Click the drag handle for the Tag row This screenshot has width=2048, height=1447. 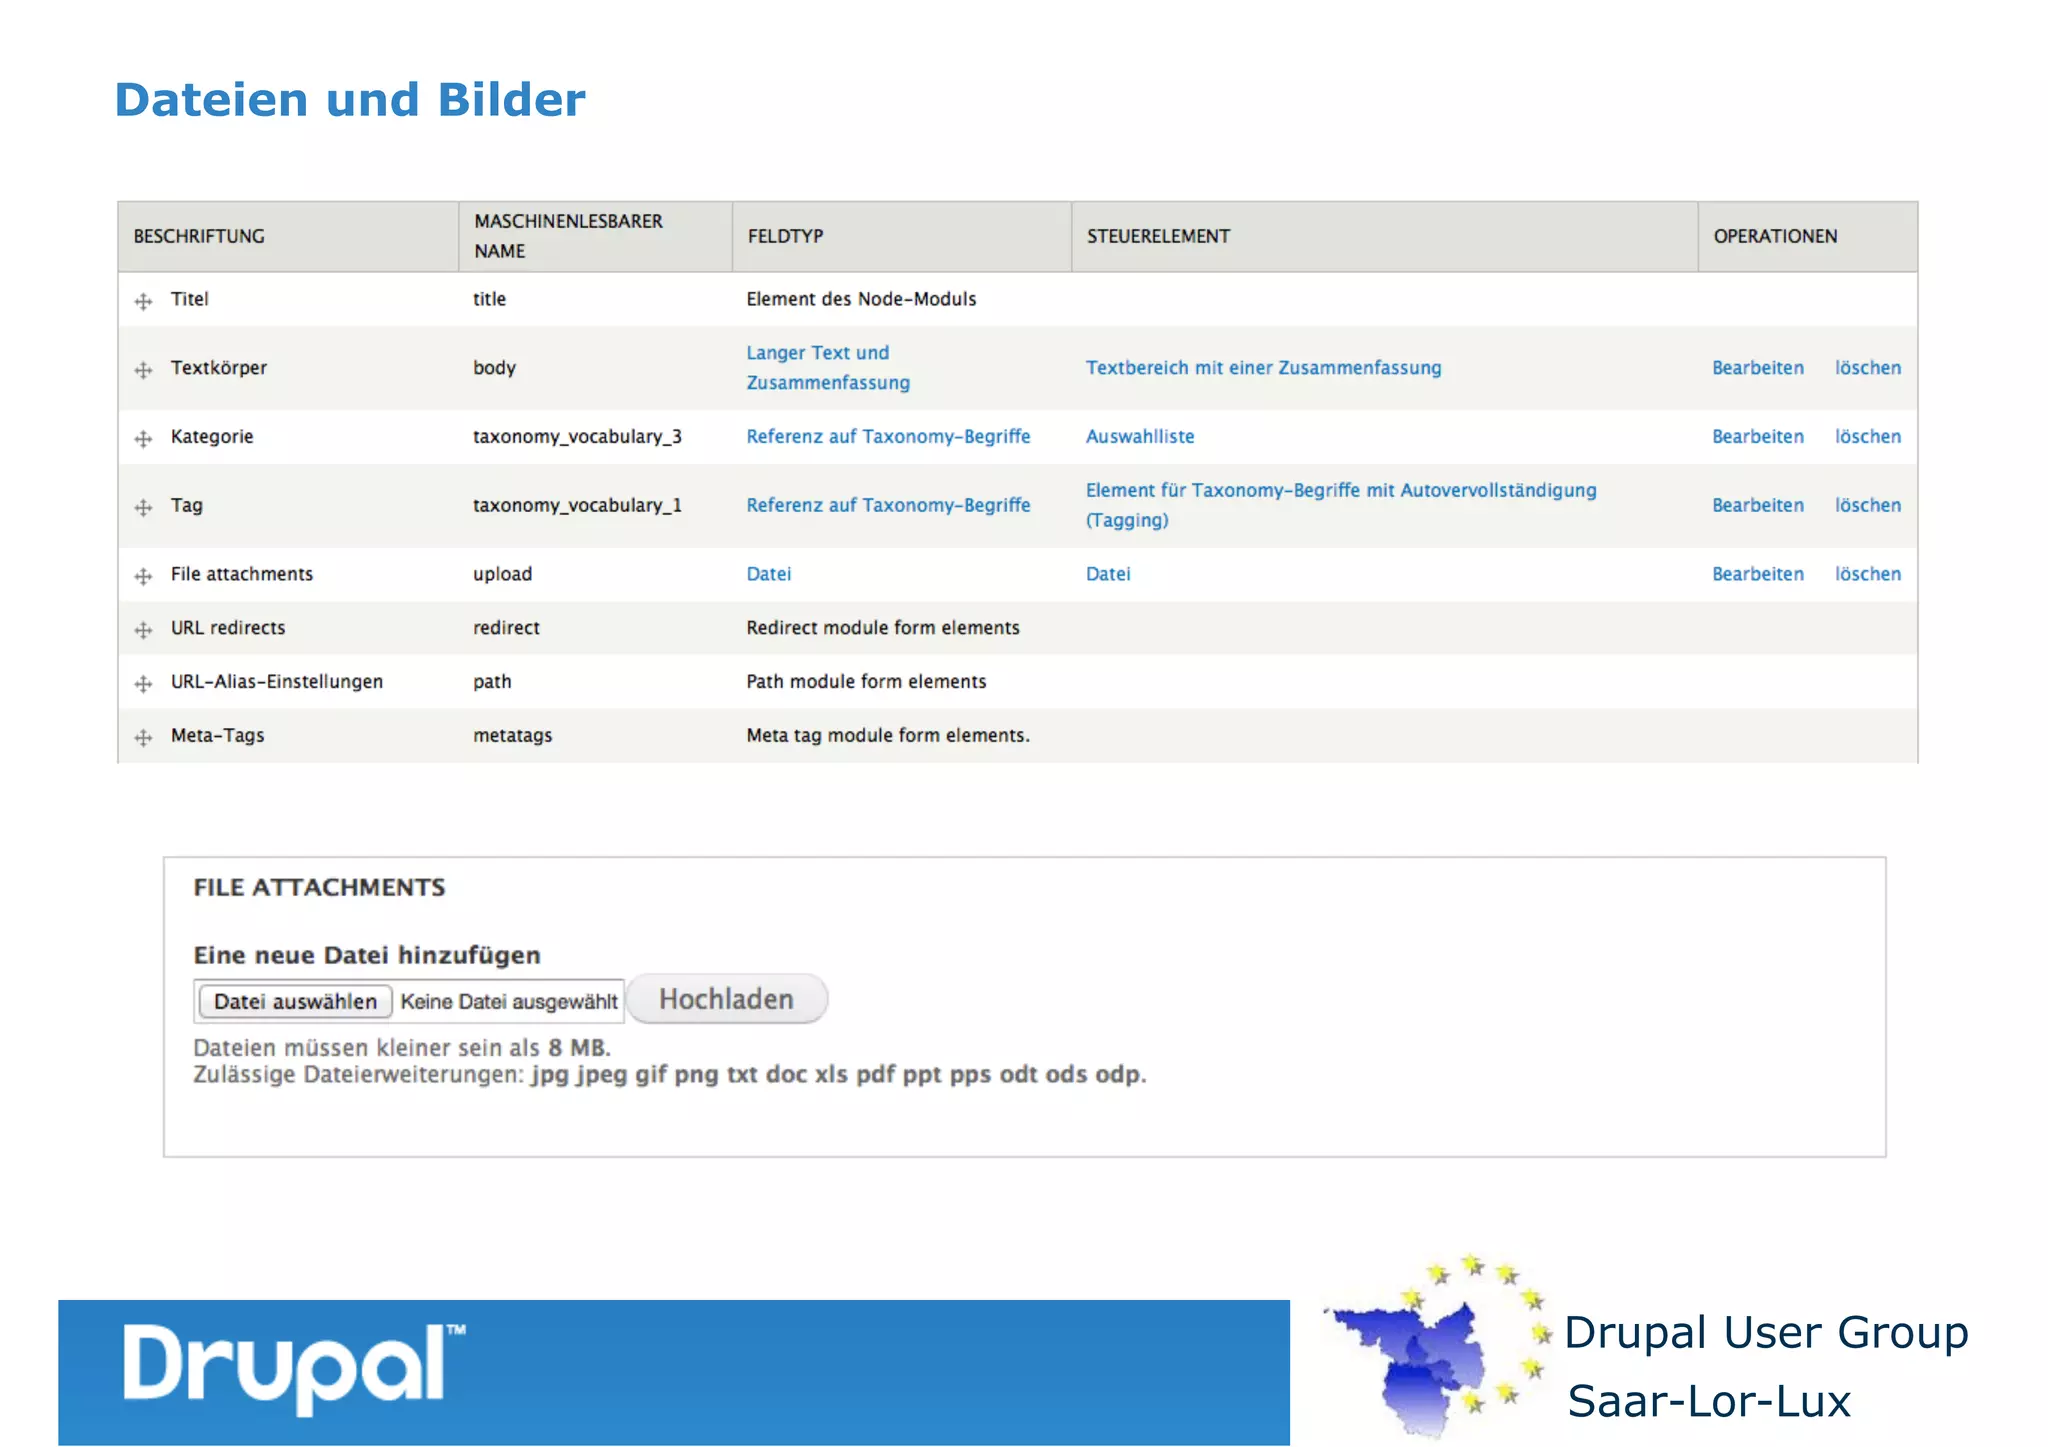144,507
